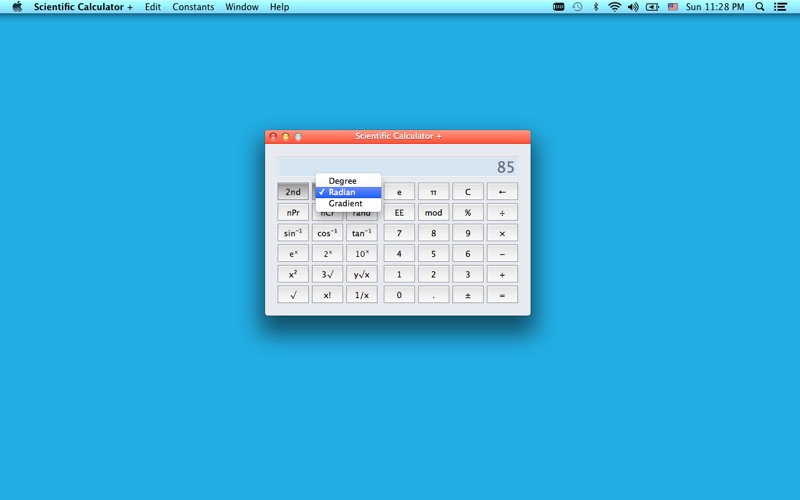Open the volume control in menu bar
The width and height of the screenshot is (800, 500).
633,7
